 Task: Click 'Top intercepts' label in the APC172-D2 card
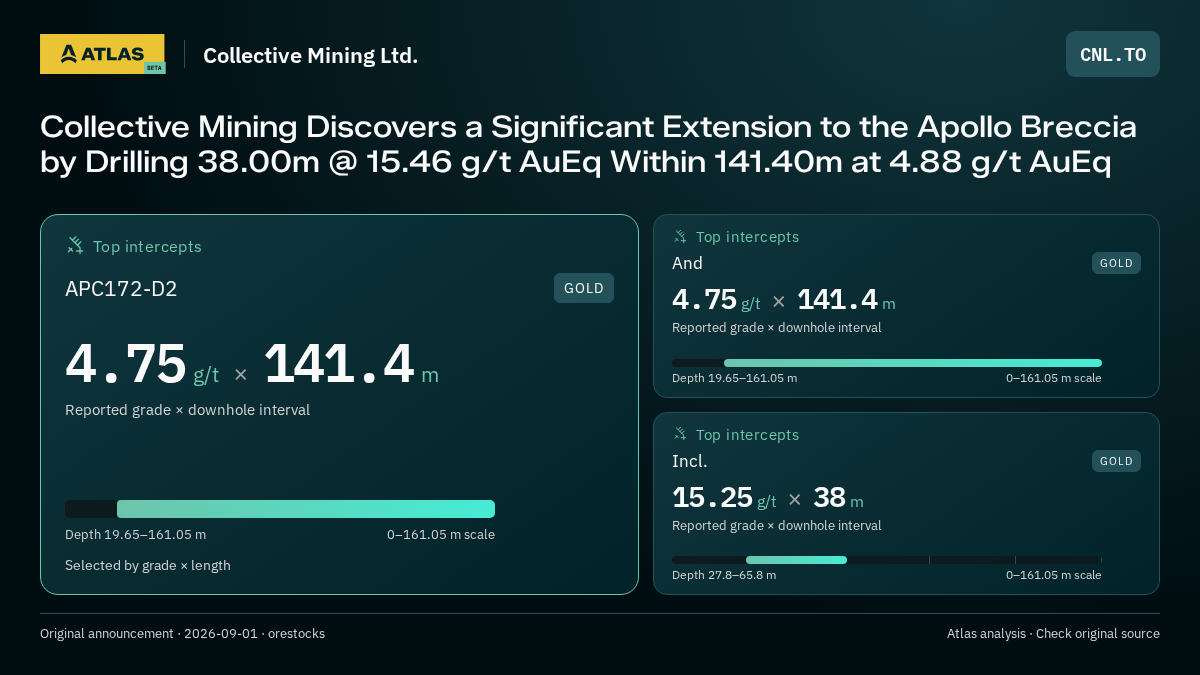pos(147,246)
